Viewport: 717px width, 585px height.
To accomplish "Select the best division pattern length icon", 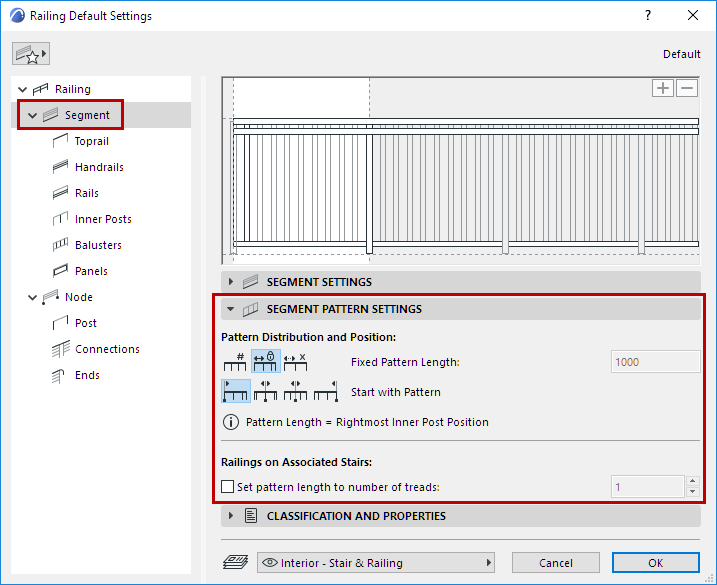I will click(295, 362).
